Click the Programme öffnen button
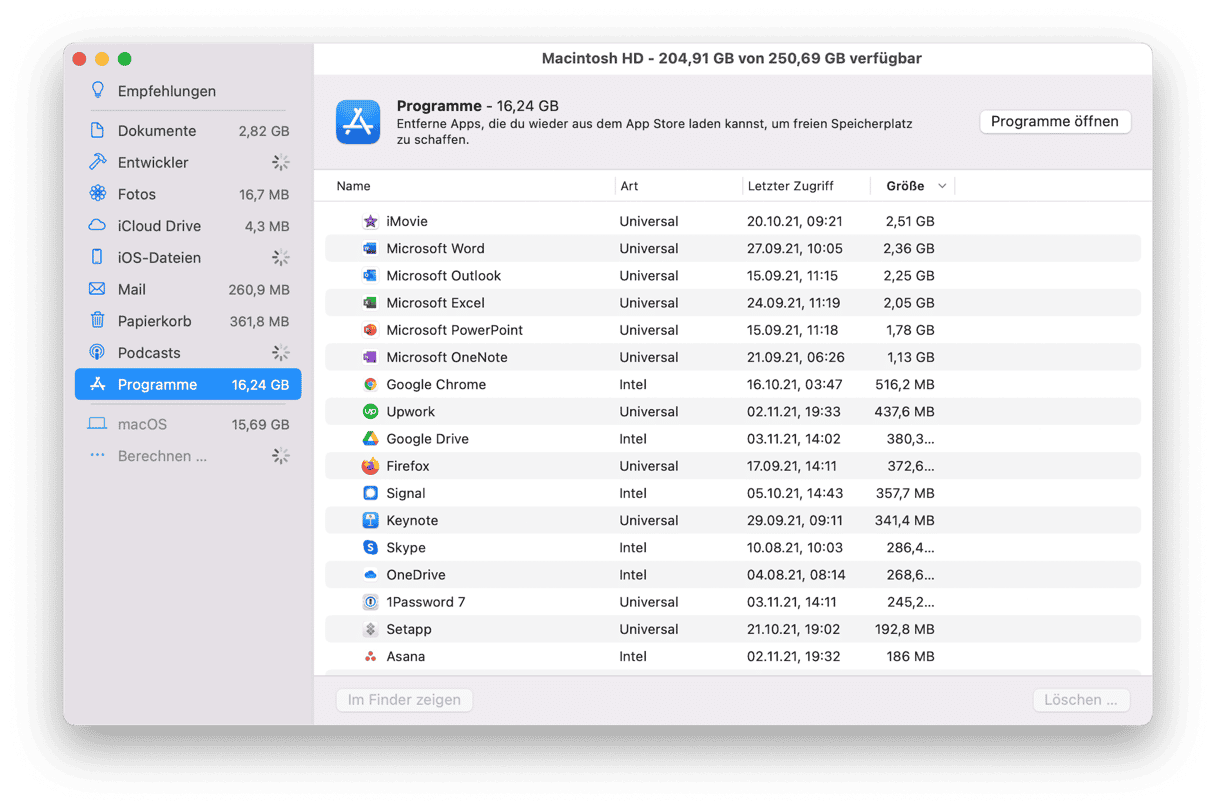1216x809 pixels. coord(1055,121)
